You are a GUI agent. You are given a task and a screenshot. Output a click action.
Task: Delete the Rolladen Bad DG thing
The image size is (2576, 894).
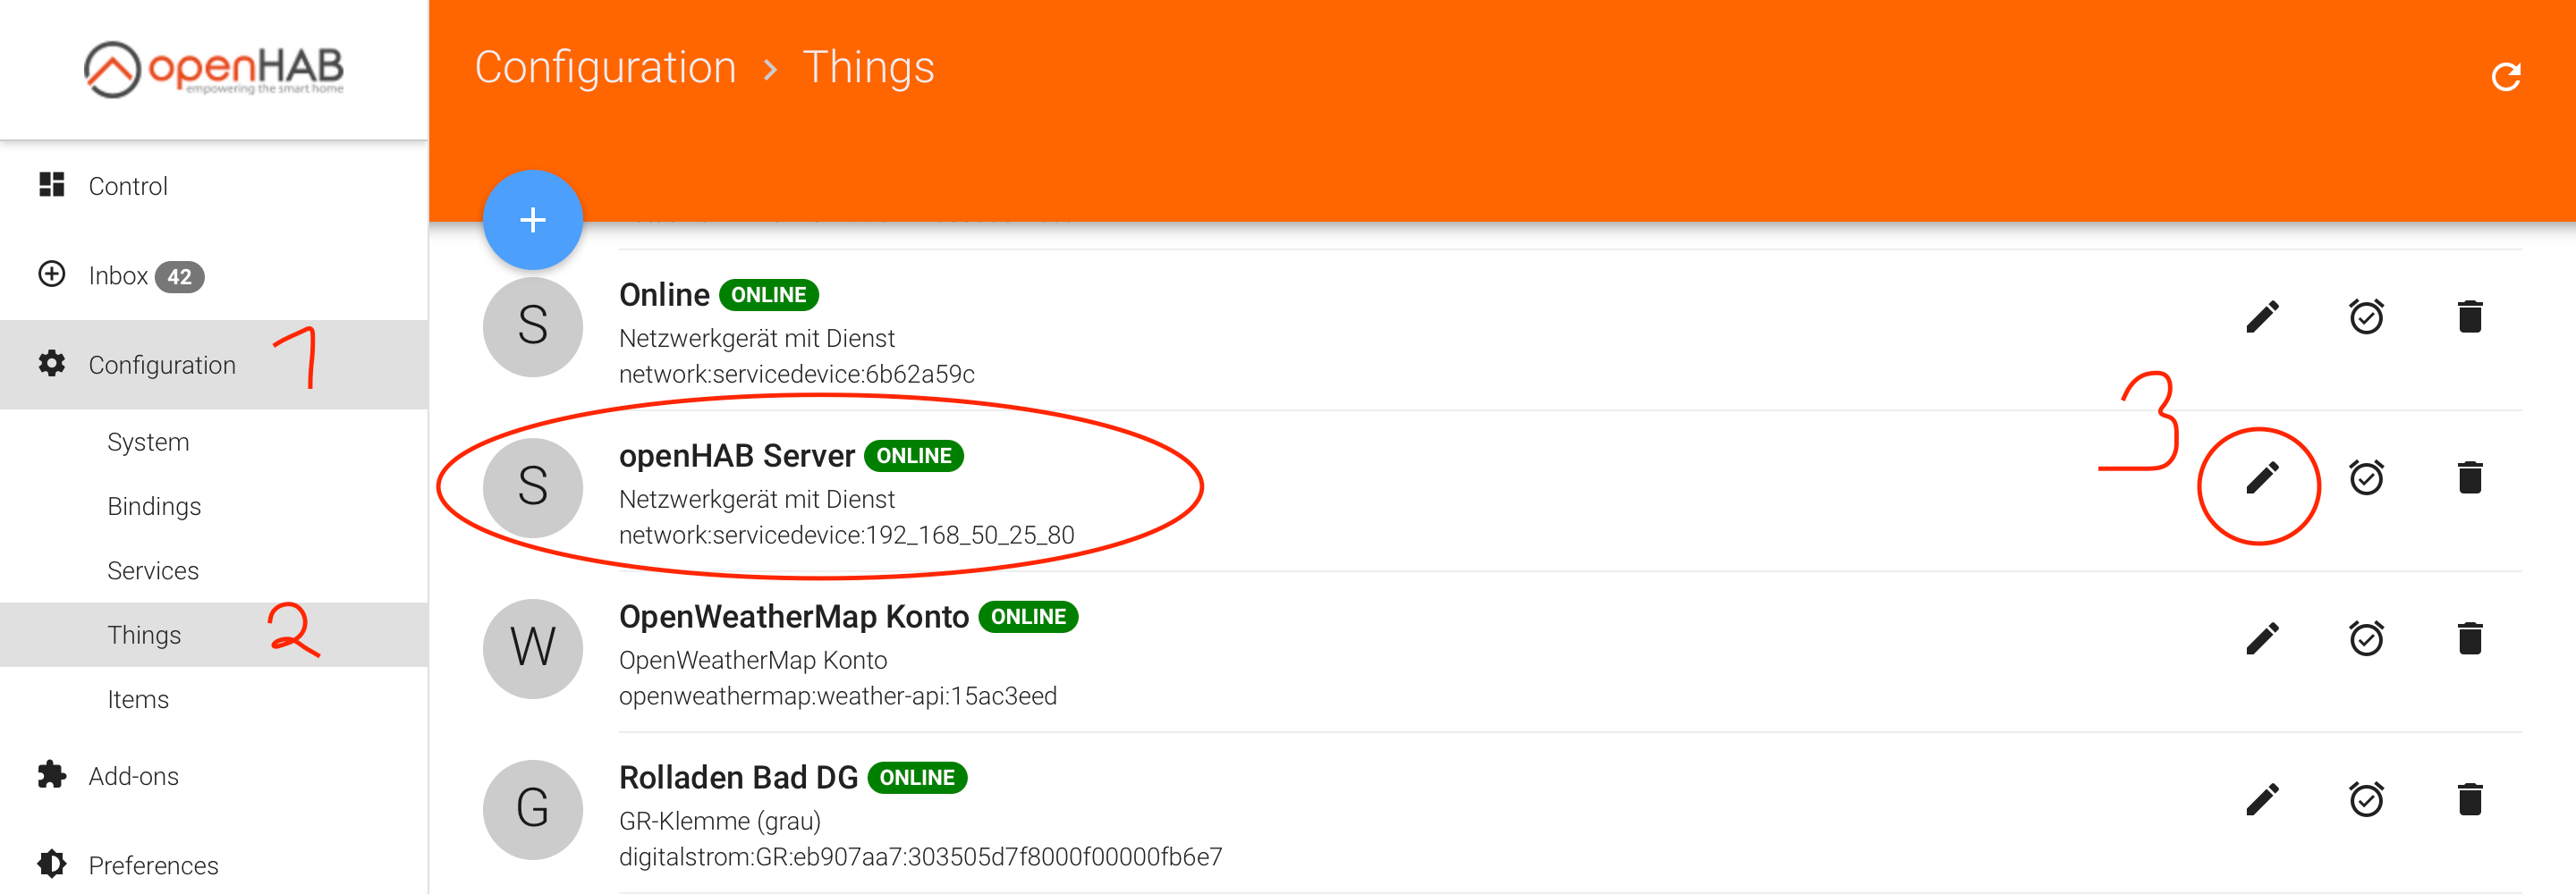point(2469,800)
